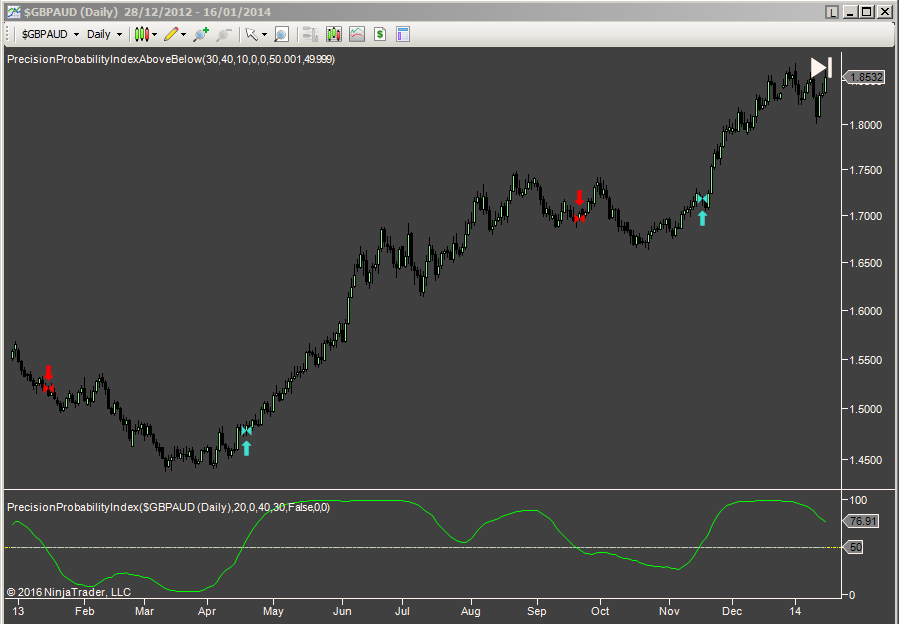This screenshot has height=624, width=899.
Task: Close the $GBPAUD chart window
Action: point(883,12)
